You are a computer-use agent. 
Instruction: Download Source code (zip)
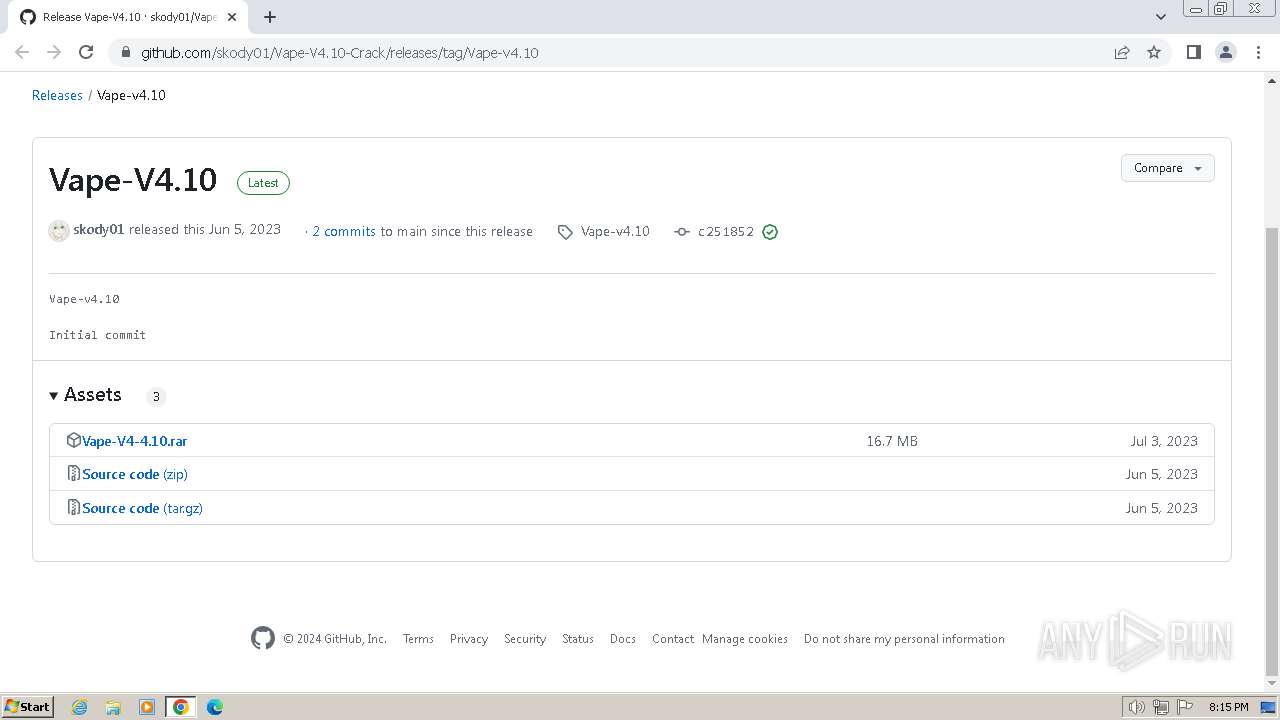135,474
